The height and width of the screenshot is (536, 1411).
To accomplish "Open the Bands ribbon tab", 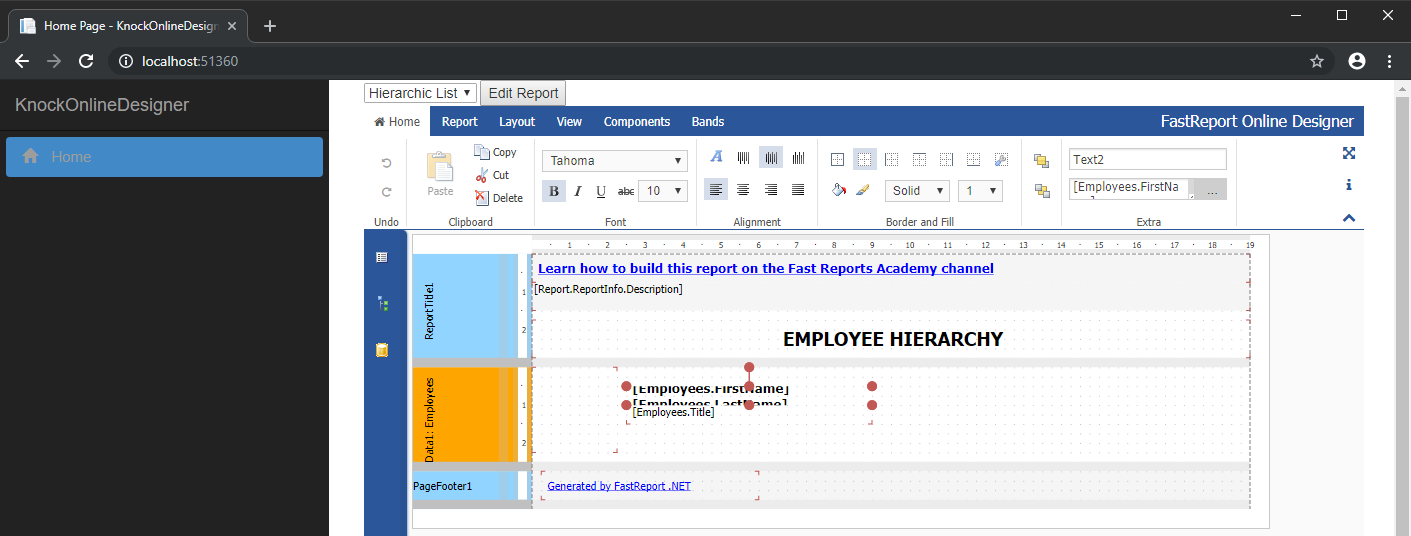I will (708, 122).
